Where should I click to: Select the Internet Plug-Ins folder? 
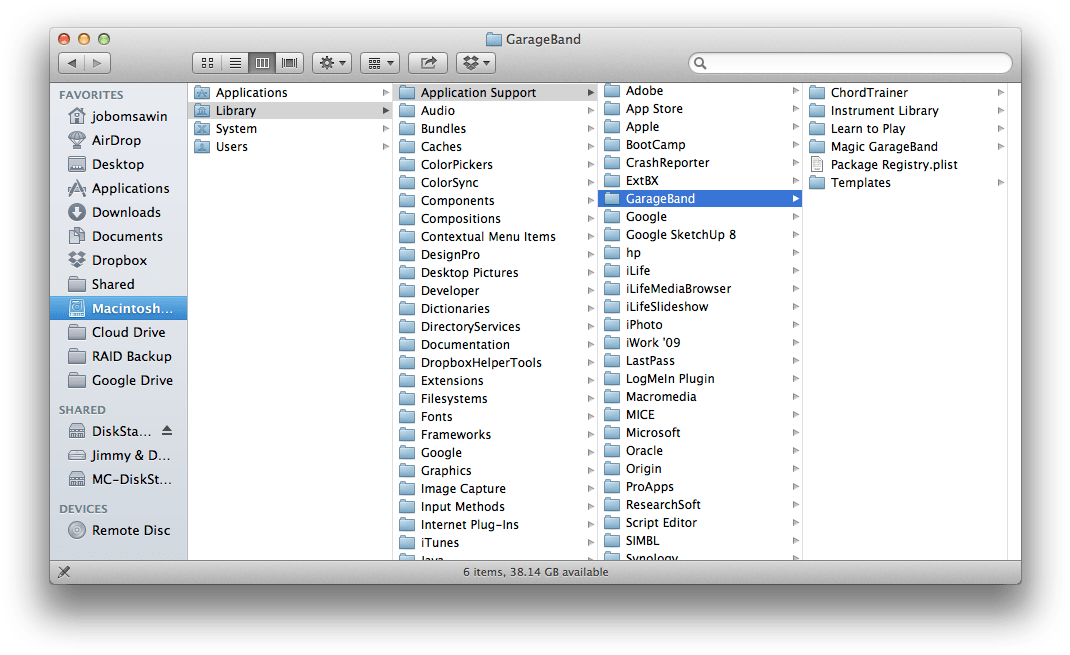[x=495, y=525]
